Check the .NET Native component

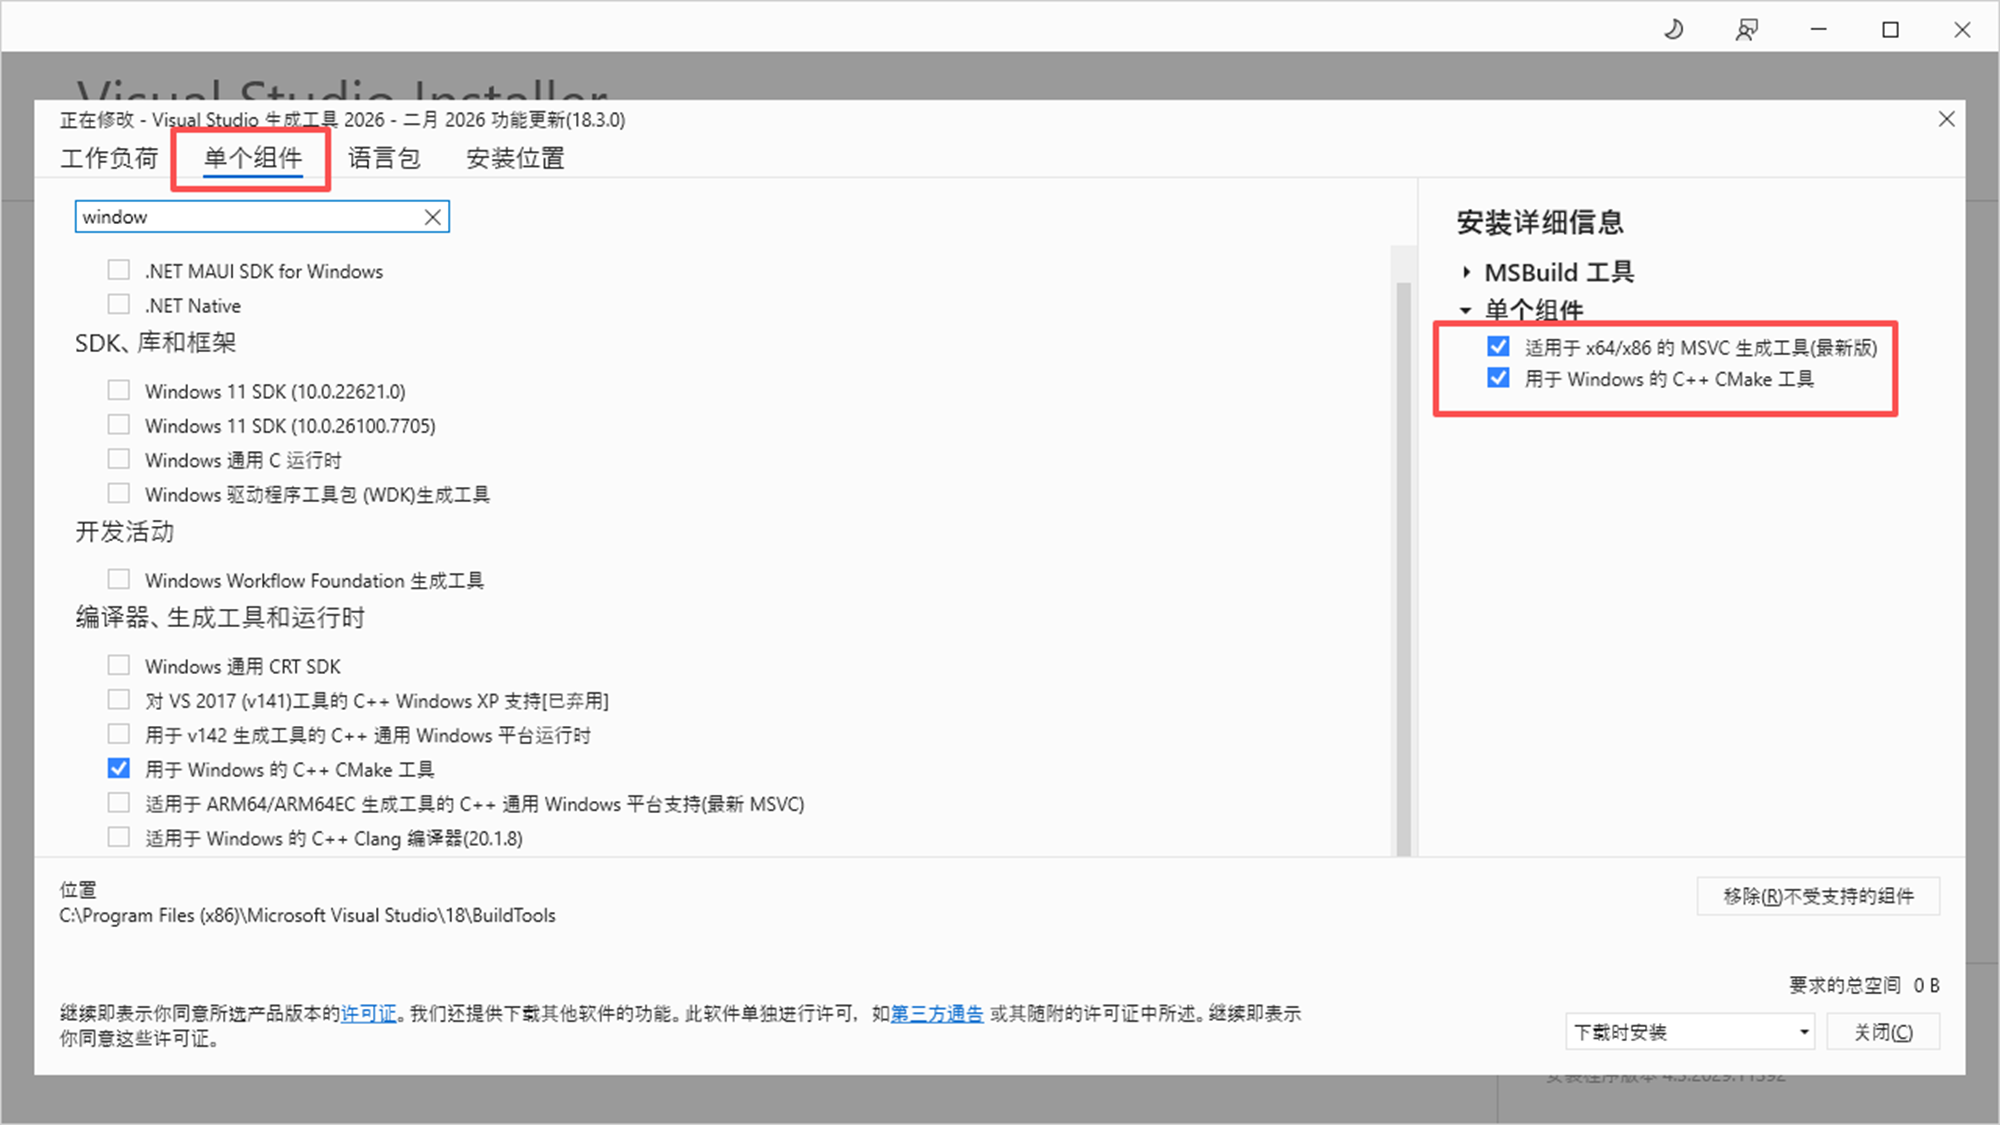119,304
